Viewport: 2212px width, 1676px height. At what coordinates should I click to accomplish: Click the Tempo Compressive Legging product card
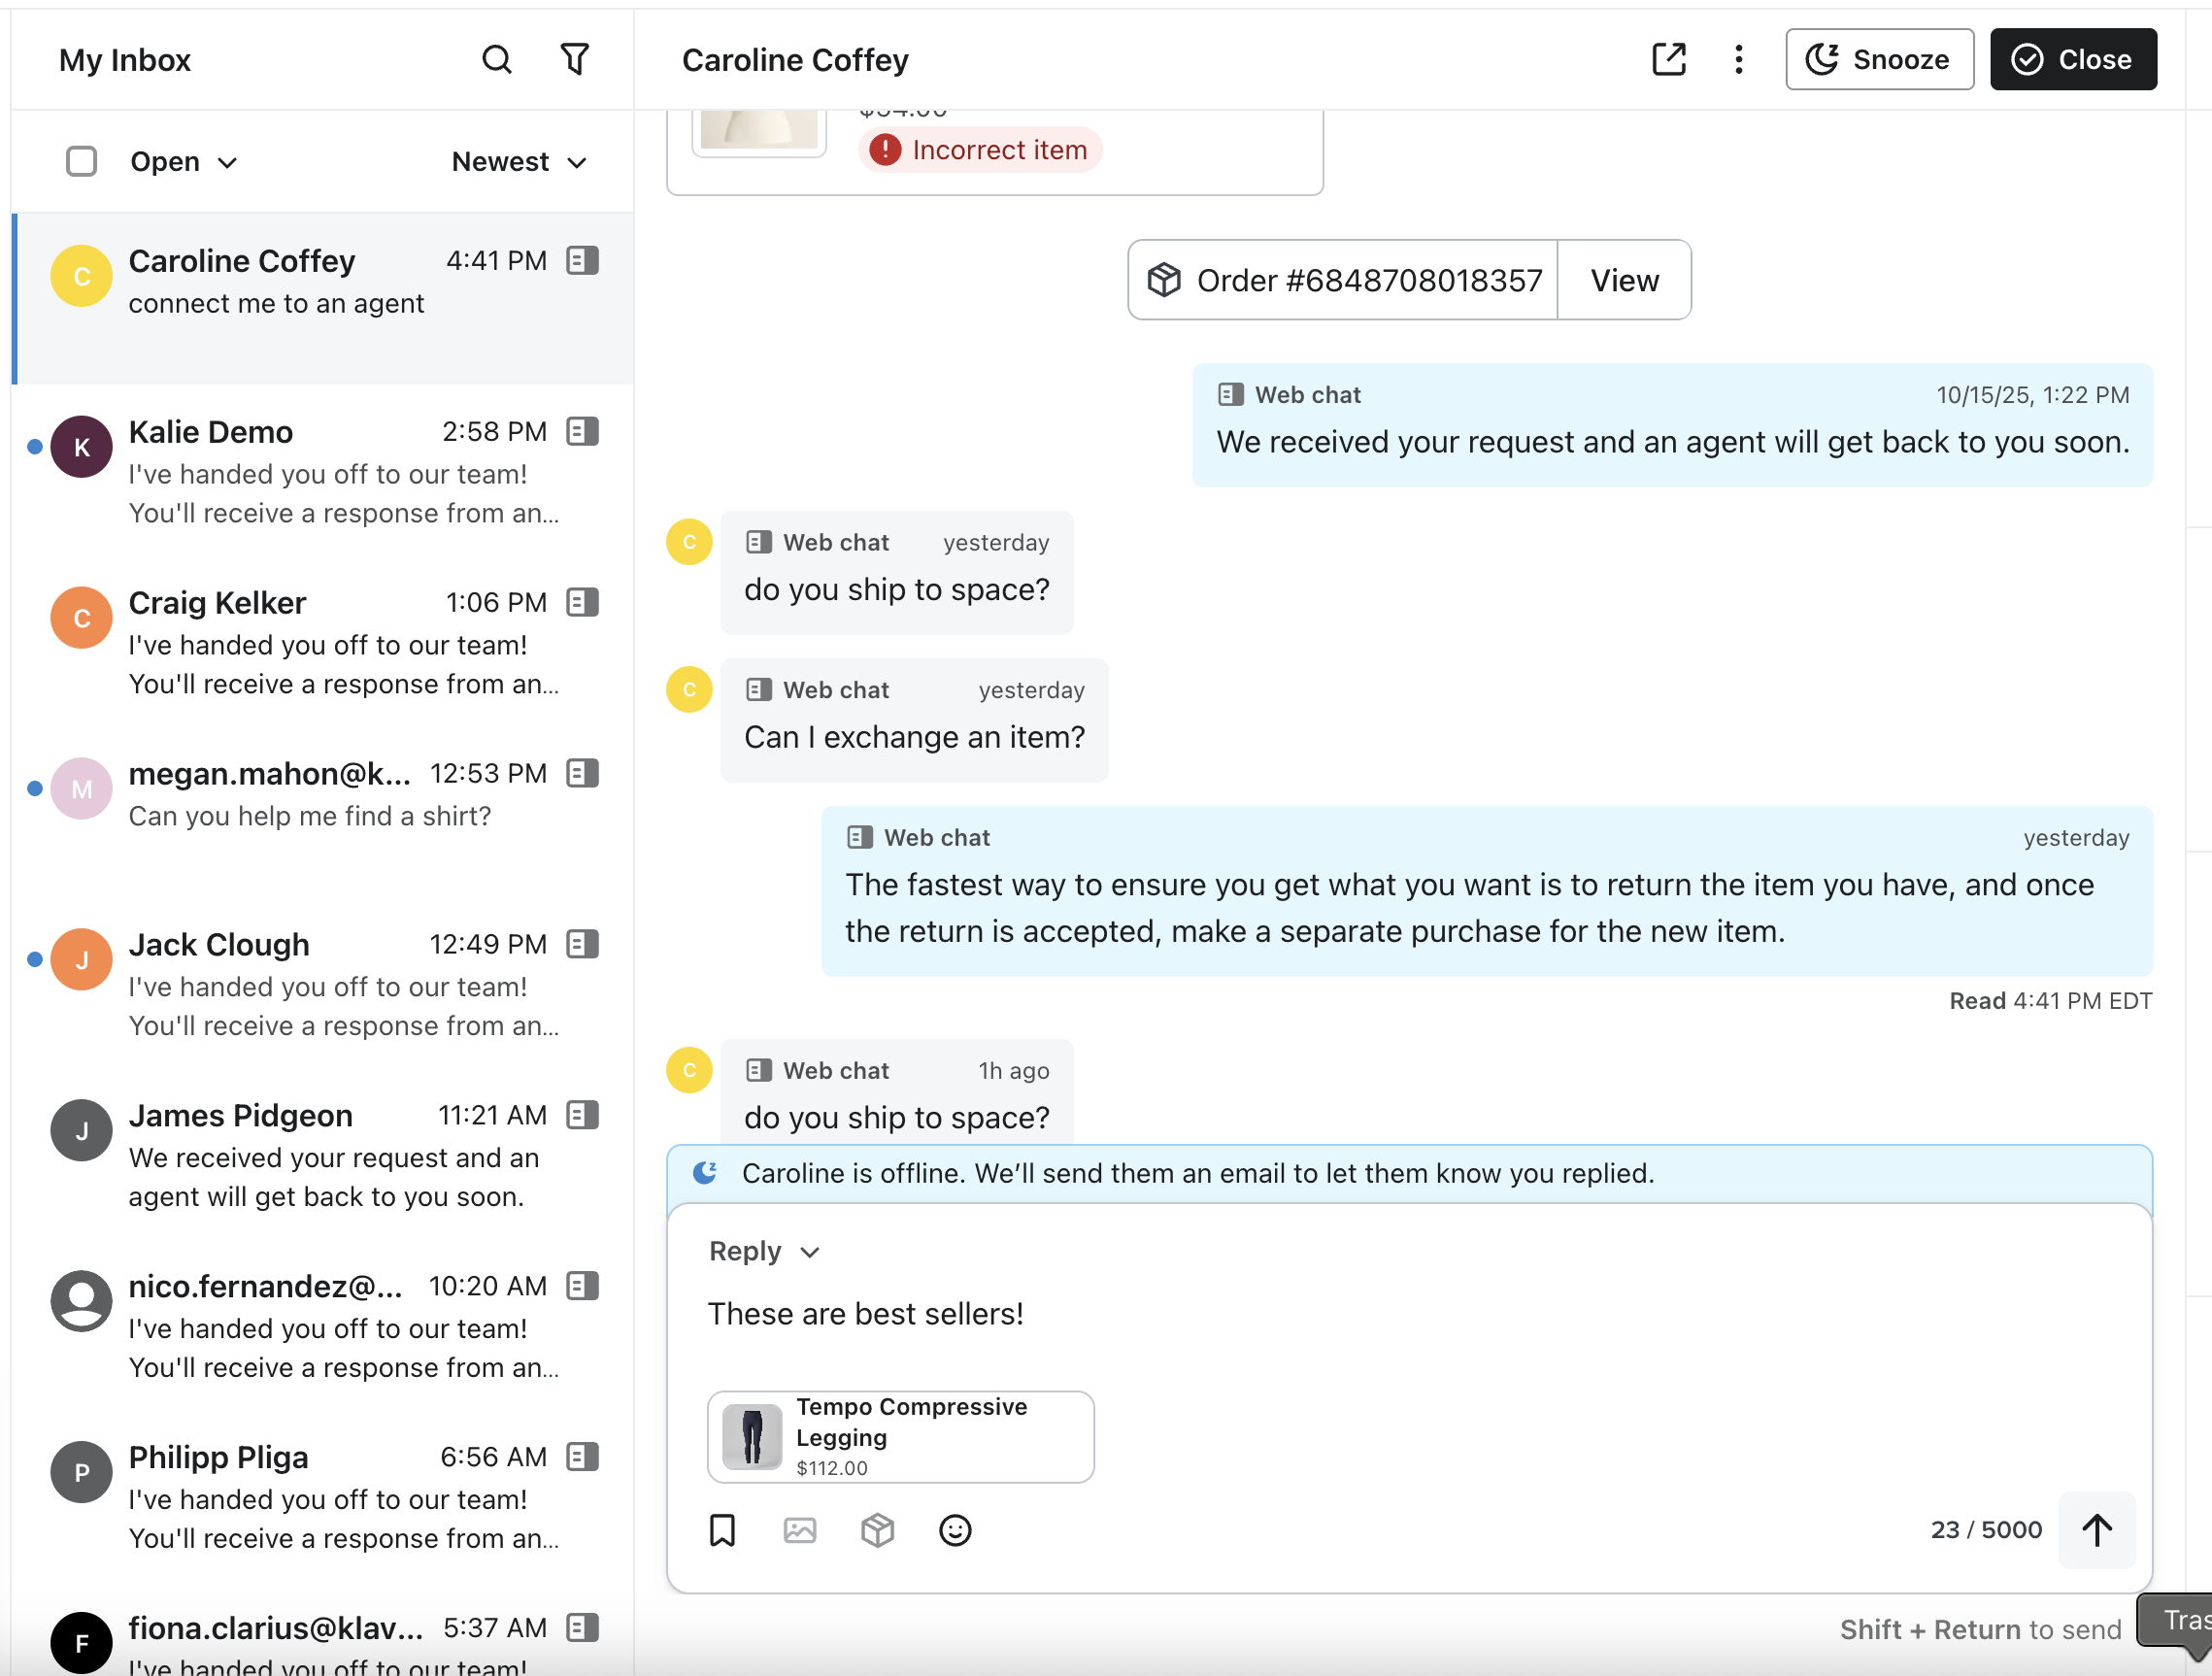[900, 1437]
